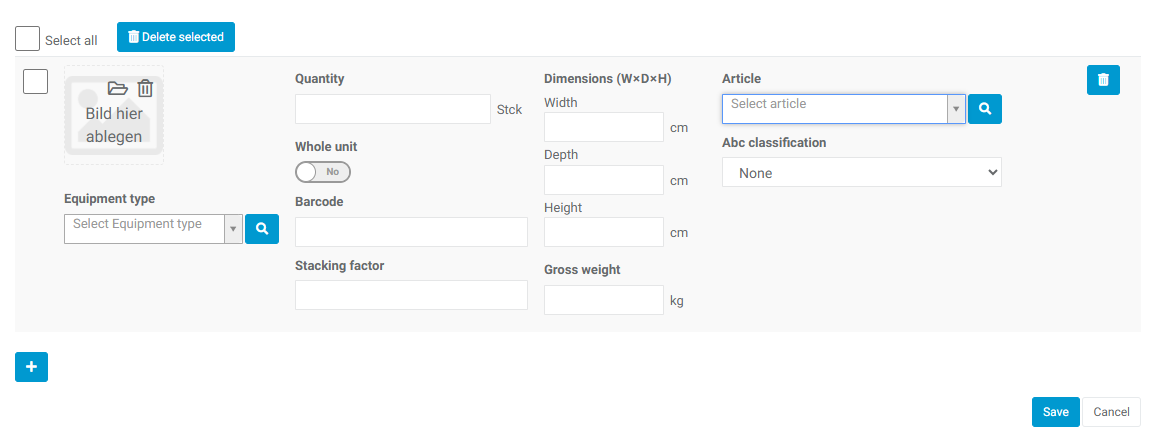This screenshot has height=432, width=1158.
Task: Select the Gross weight field
Action: pyautogui.click(x=603, y=300)
